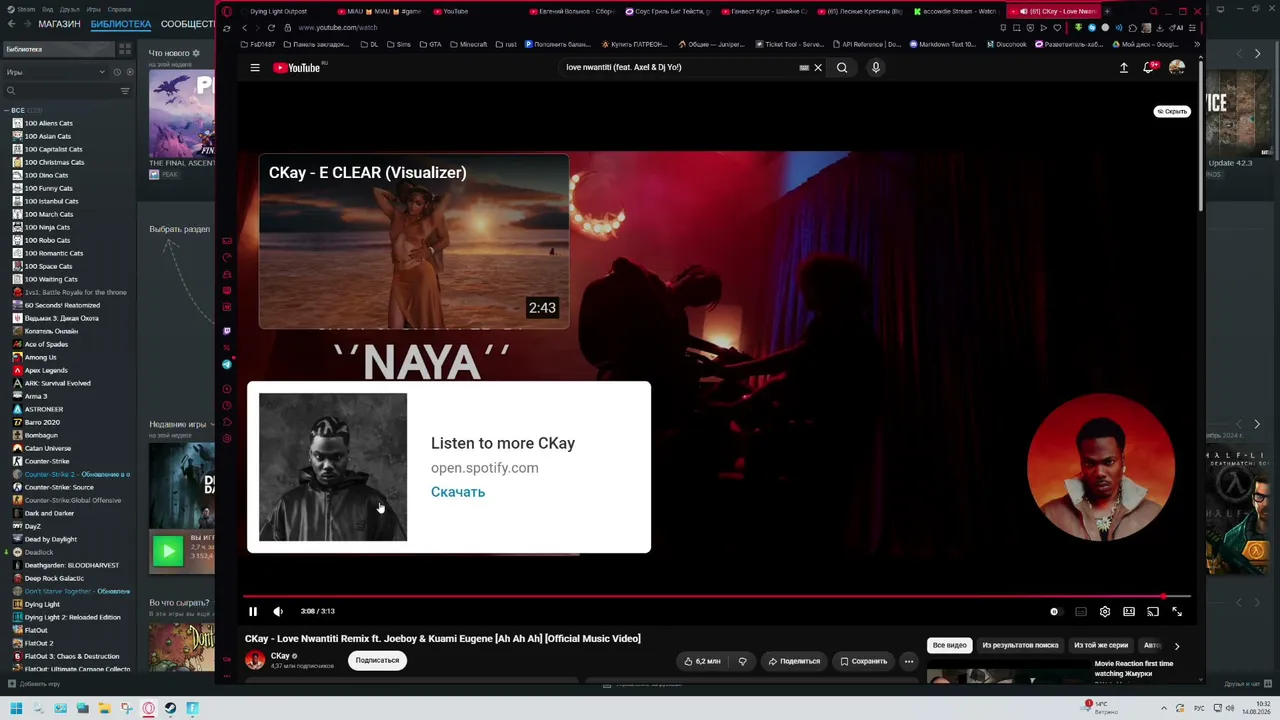Screen dimensions: 1280x720
Task: Toggle subtitles in the YouTube player
Action: coord(1081,612)
